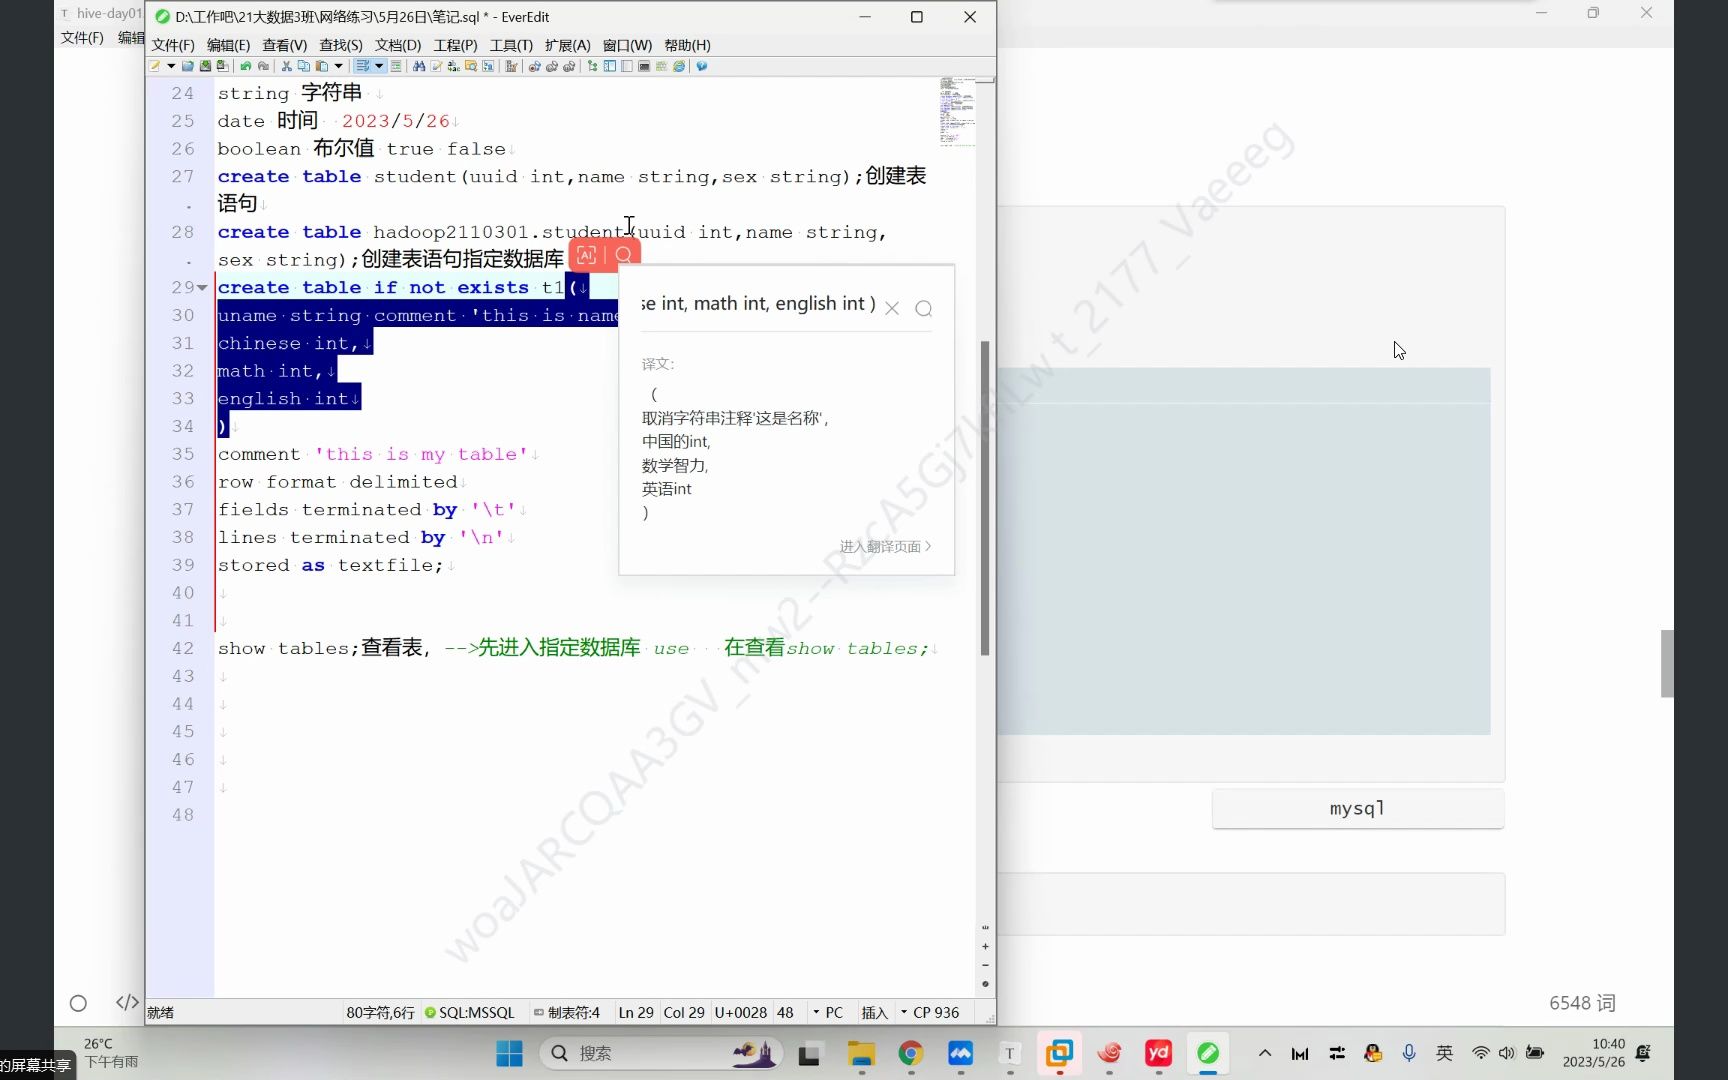1728x1080 pixels.
Task: Click the New file icon in EverEdit toolbar
Action: pyautogui.click(x=154, y=66)
